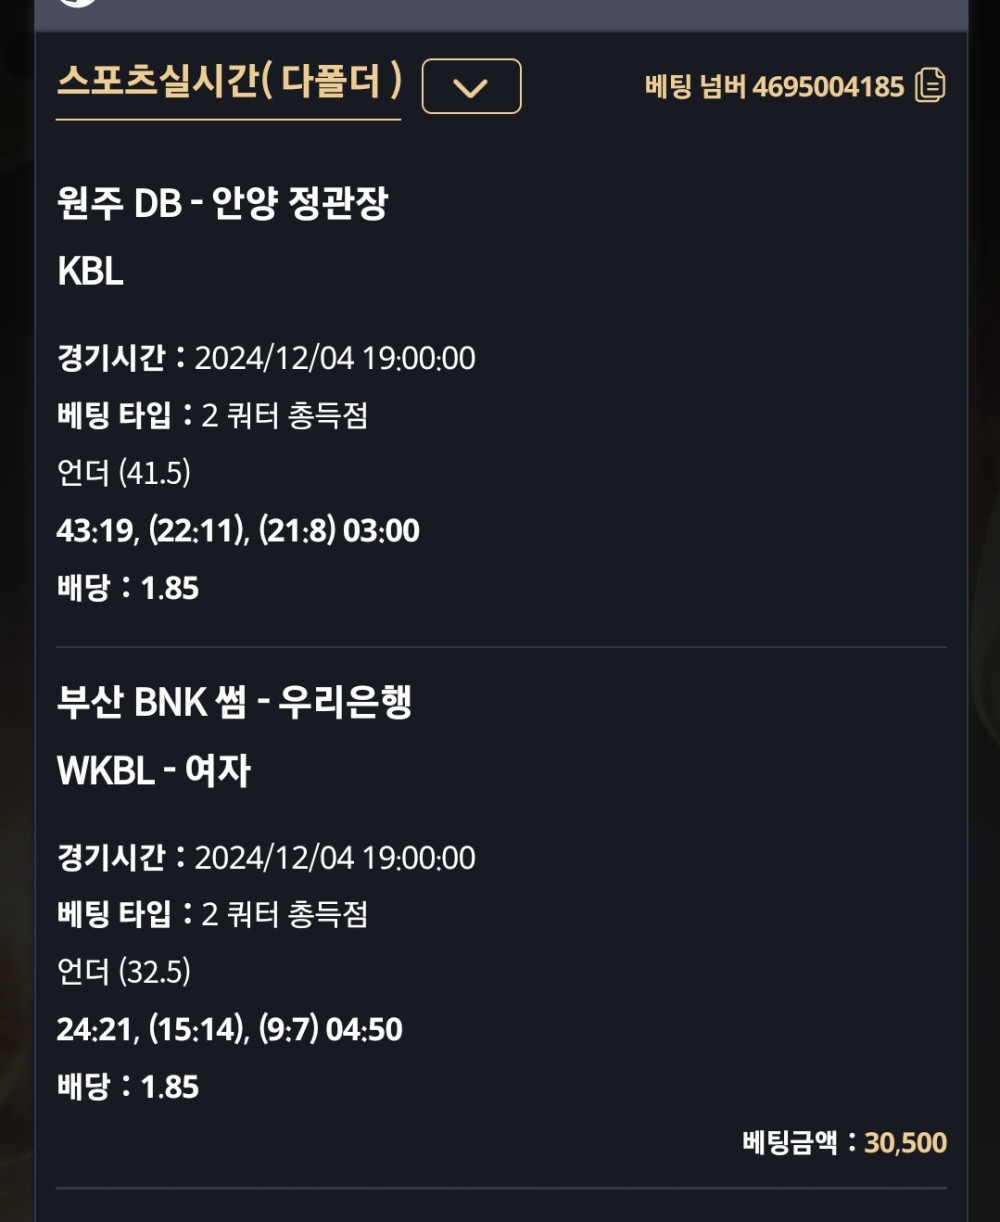Select the 스포츠실시간(다폴더) tab heading
Screen dimensions: 1000x1222
coord(229,82)
